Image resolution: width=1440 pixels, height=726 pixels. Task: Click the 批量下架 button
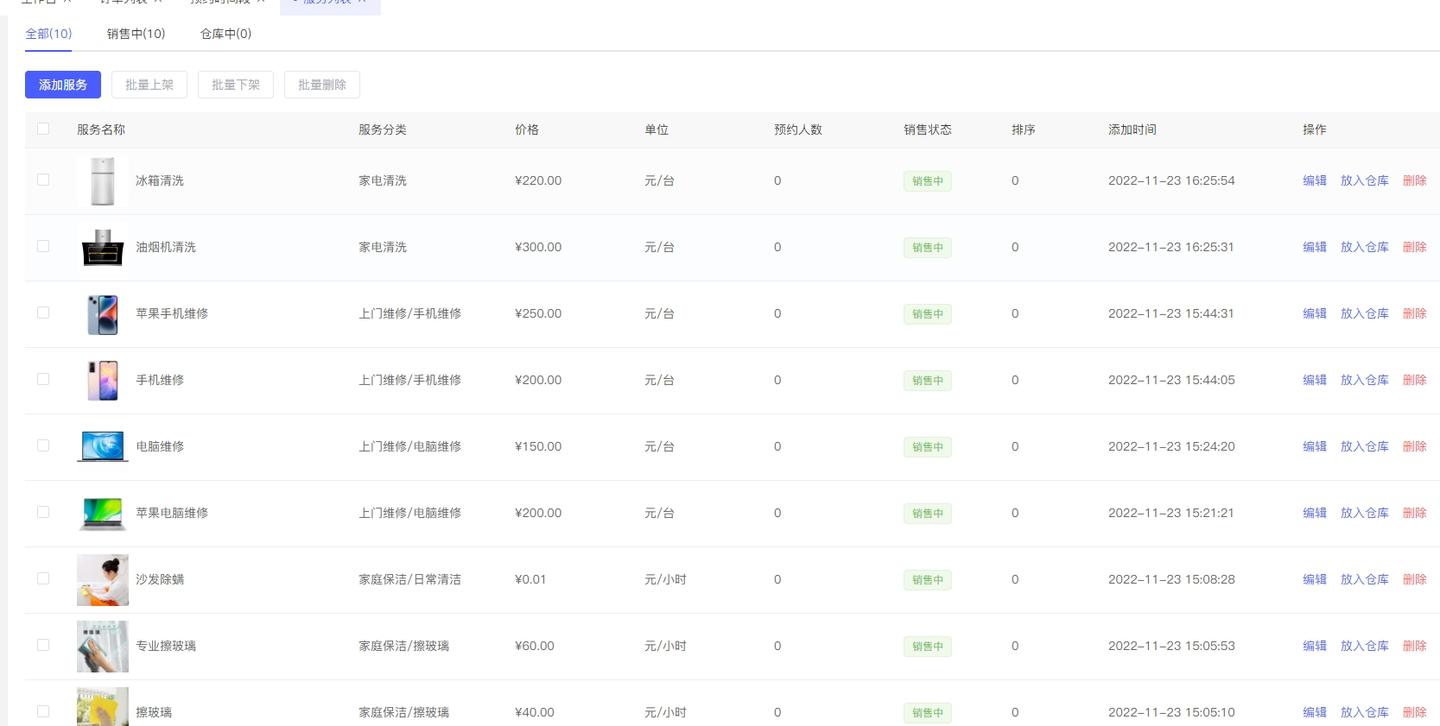(236, 85)
